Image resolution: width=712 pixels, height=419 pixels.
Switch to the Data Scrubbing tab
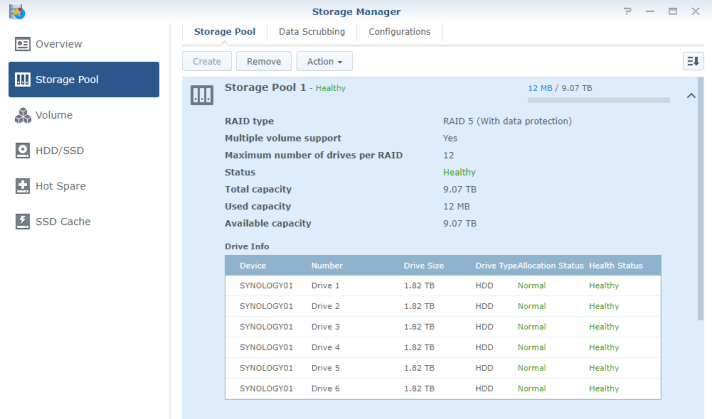pos(312,32)
